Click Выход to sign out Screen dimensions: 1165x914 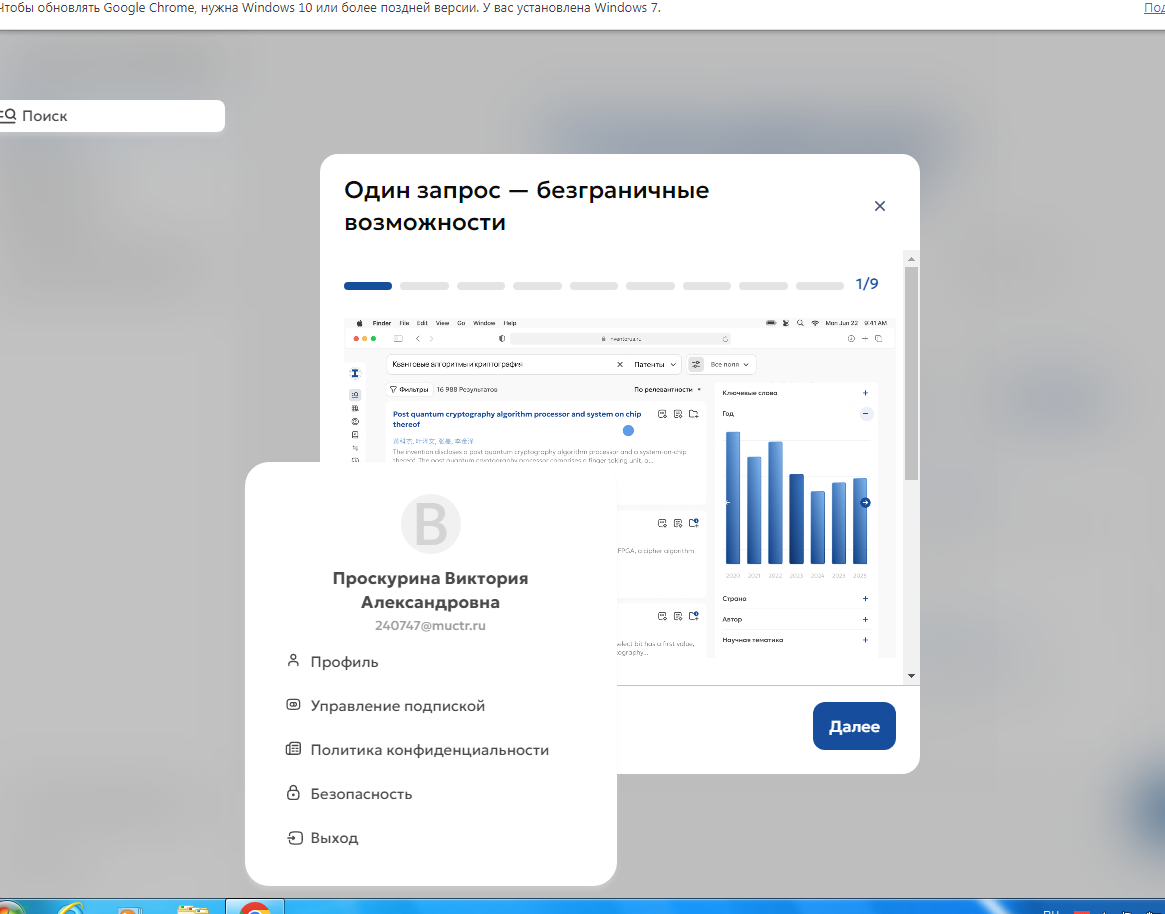click(333, 837)
